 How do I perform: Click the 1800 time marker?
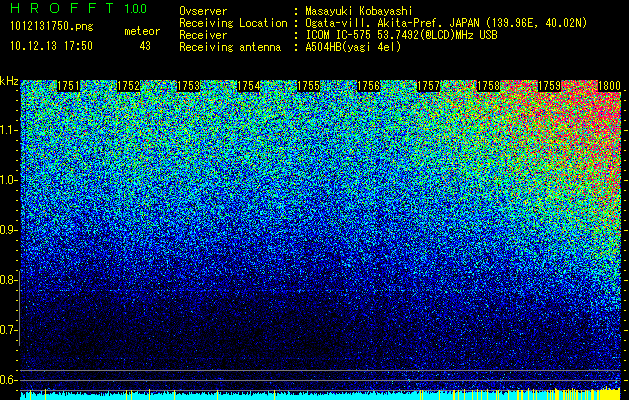pyautogui.click(x=609, y=86)
